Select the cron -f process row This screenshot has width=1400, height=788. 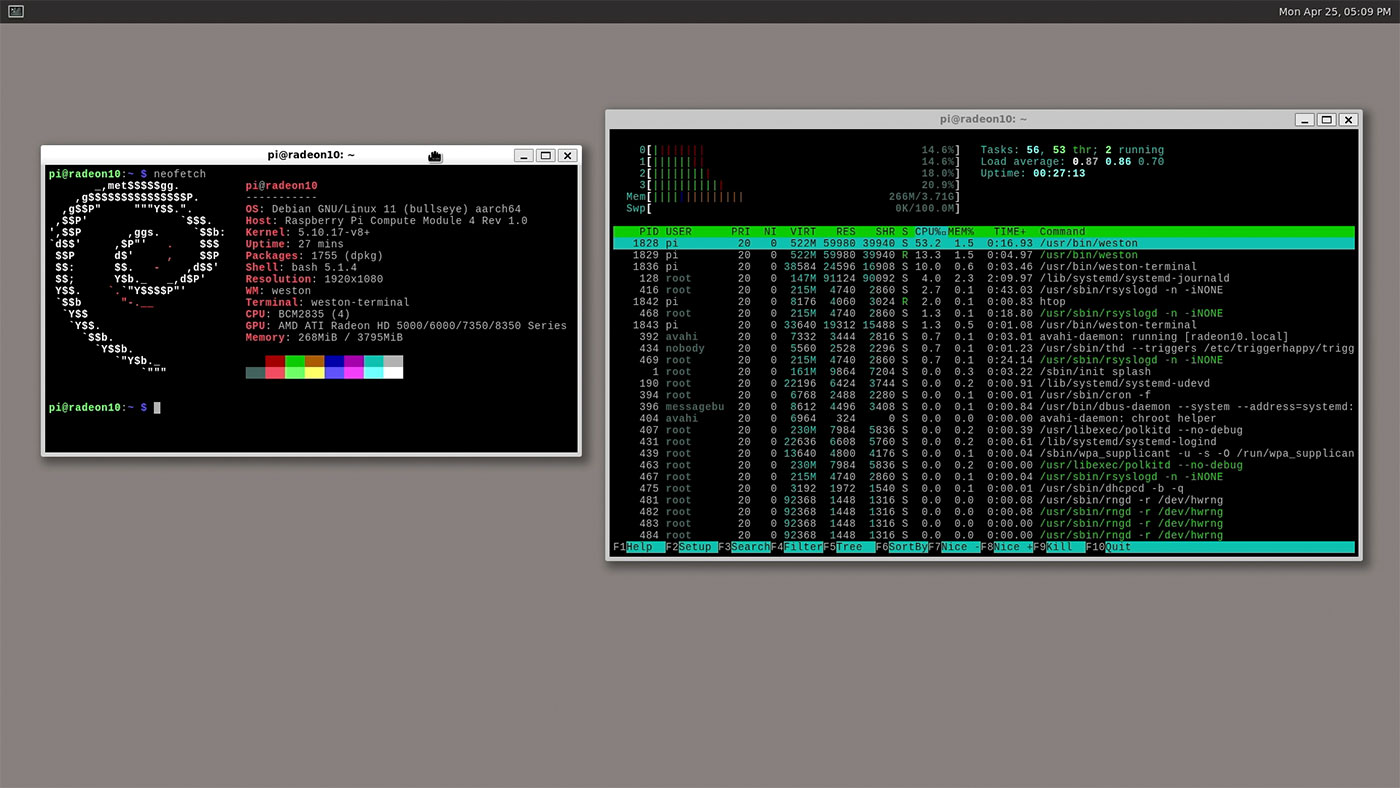click(984, 395)
